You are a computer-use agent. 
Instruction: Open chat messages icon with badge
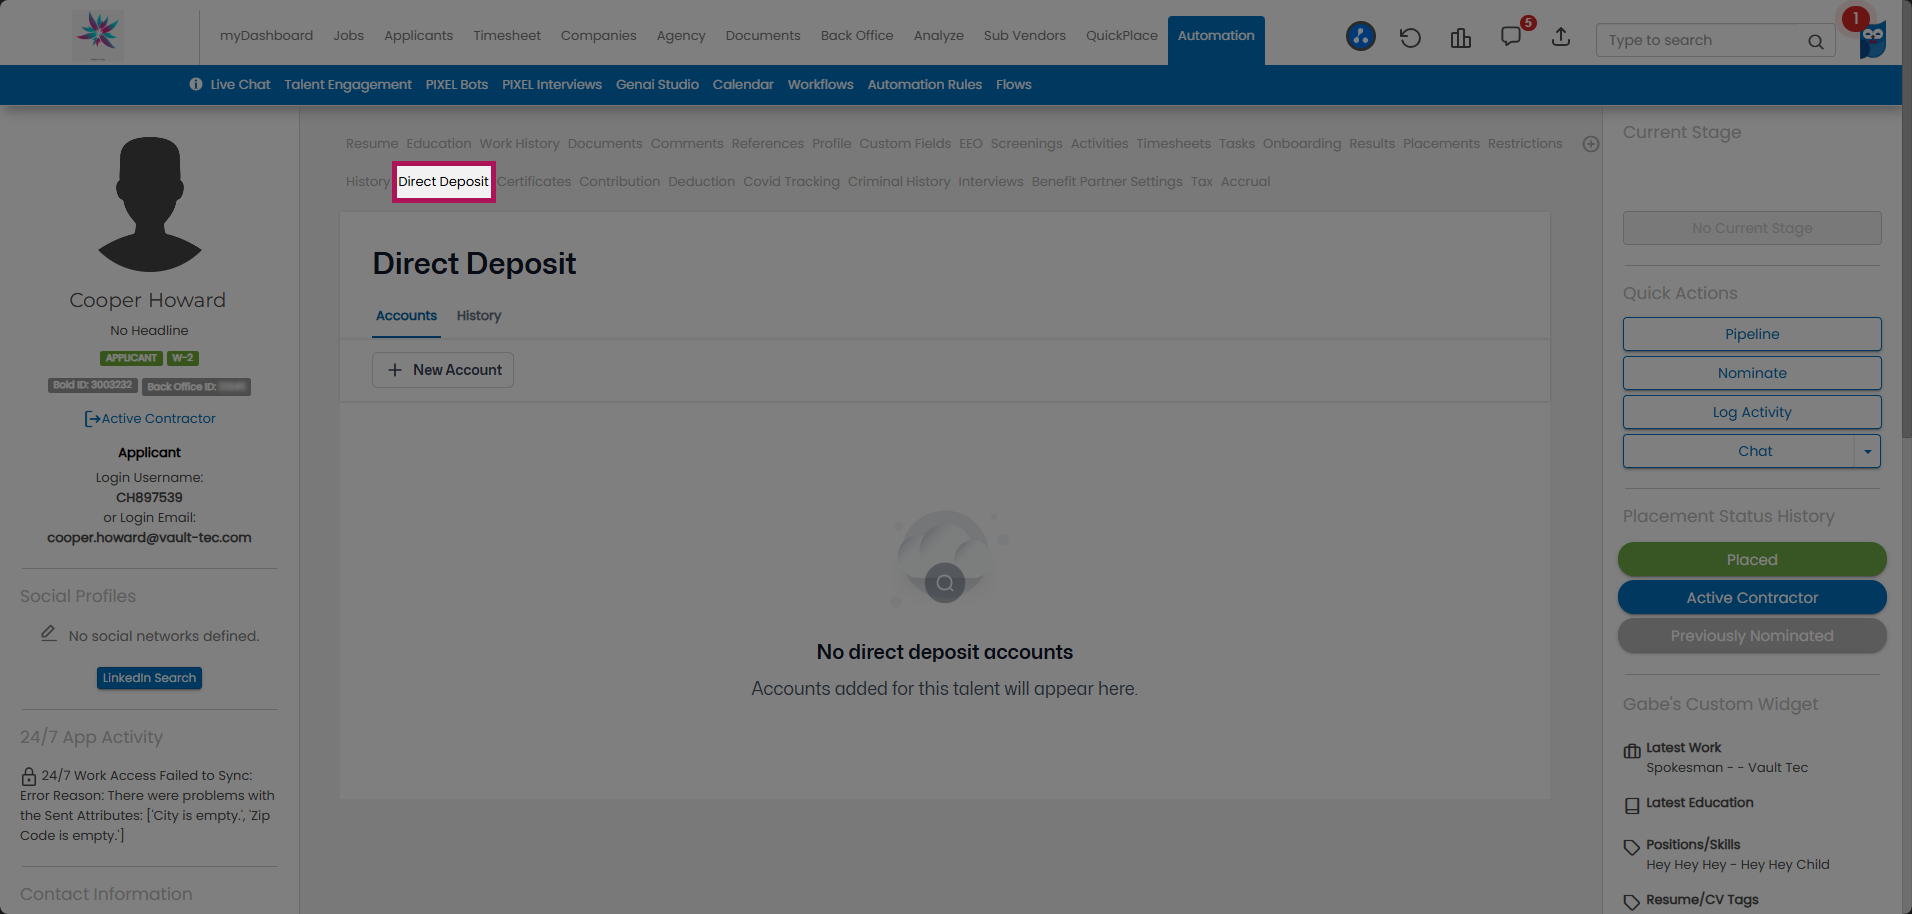point(1512,37)
